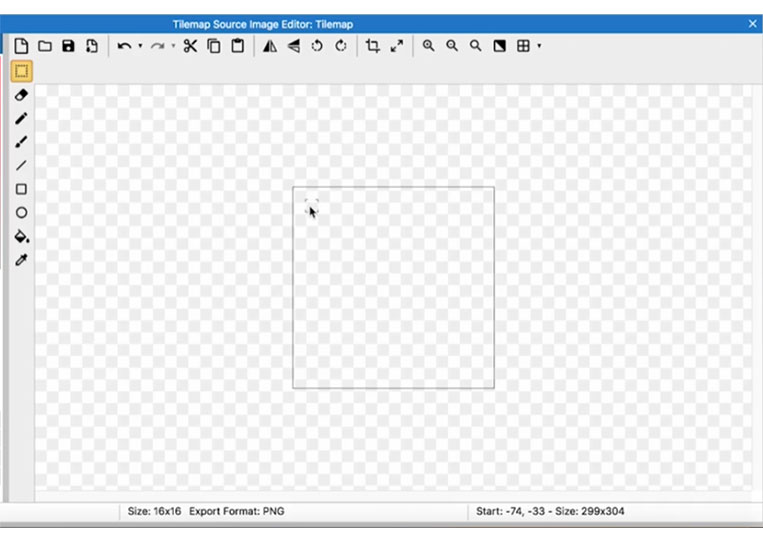
Task: Toggle the background contrast icon
Action: (x=499, y=46)
